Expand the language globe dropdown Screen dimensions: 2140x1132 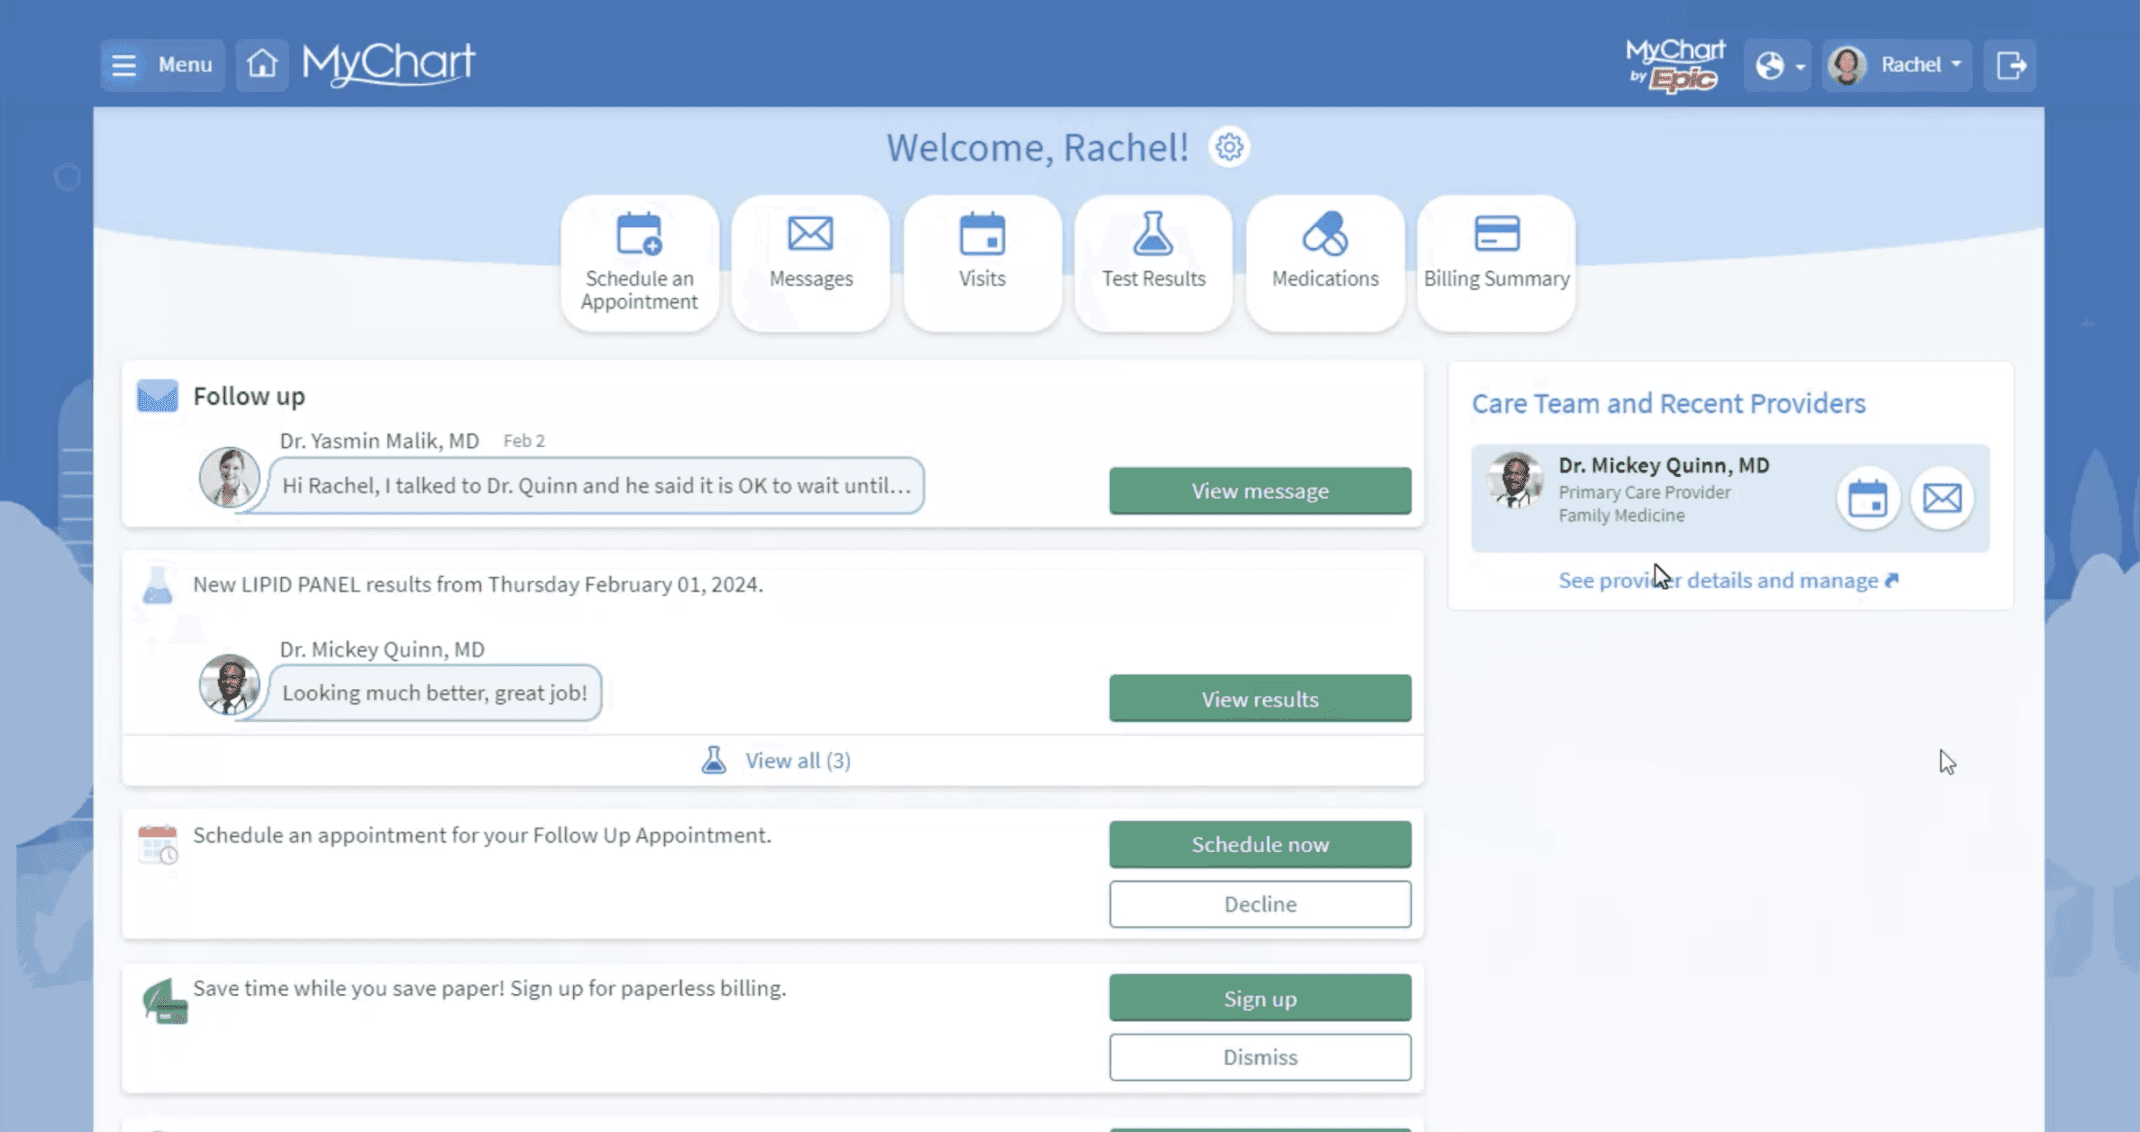[1778, 66]
